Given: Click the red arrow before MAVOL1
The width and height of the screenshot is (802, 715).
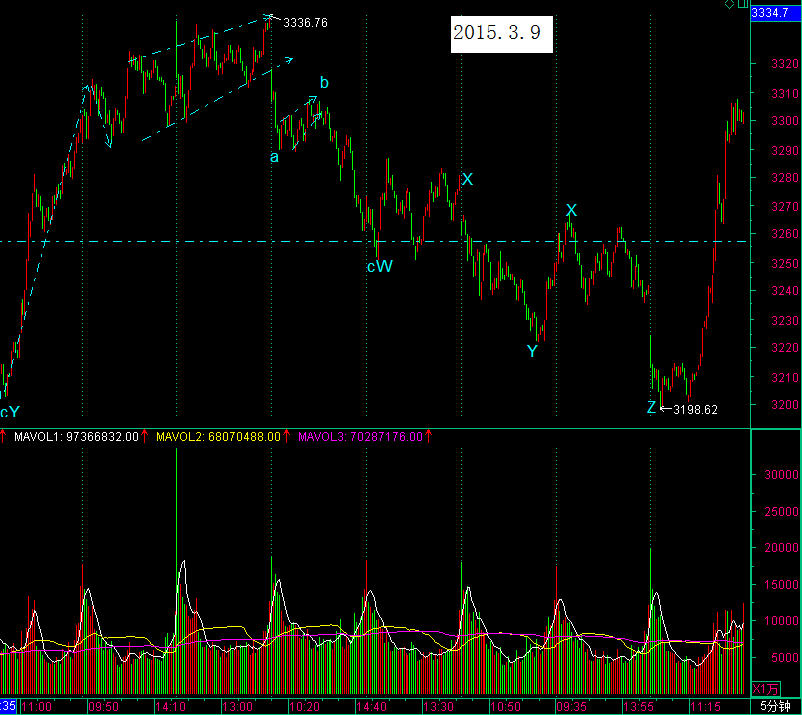Looking at the screenshot, I should 5,437.
